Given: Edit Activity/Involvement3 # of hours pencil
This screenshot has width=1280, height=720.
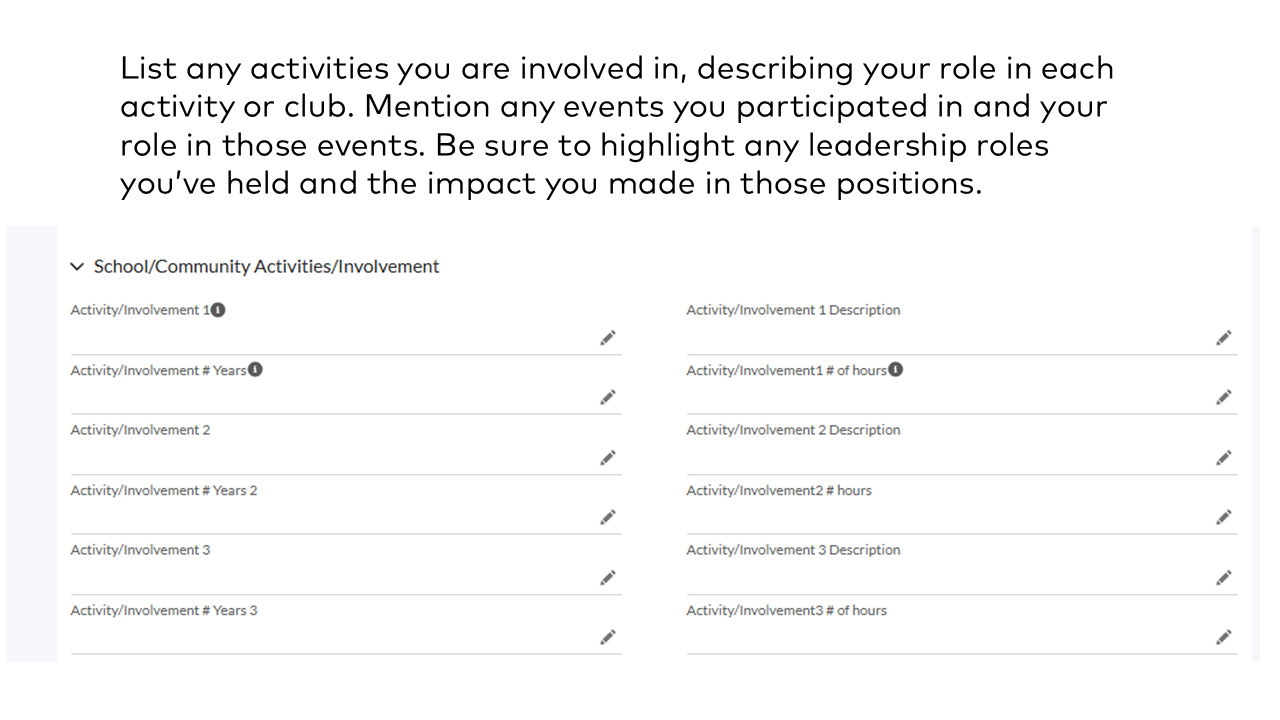Looking at the screenshot, I should tap(1224, 637).
